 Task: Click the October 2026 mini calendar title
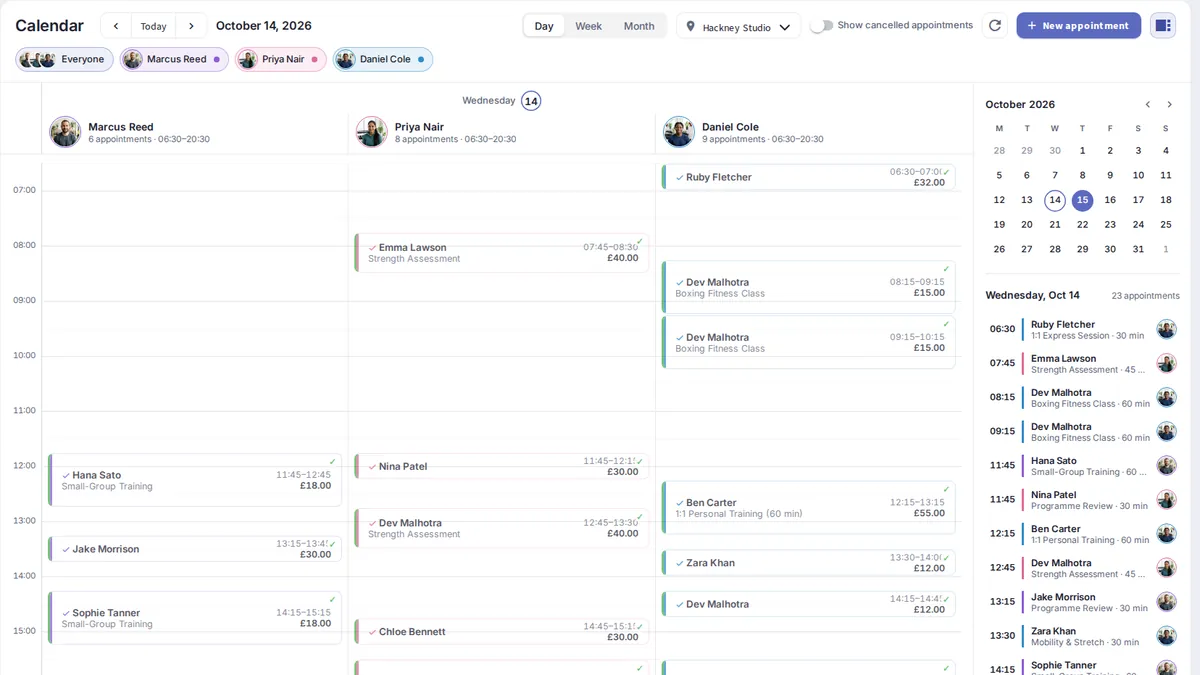coord(1020,104)
